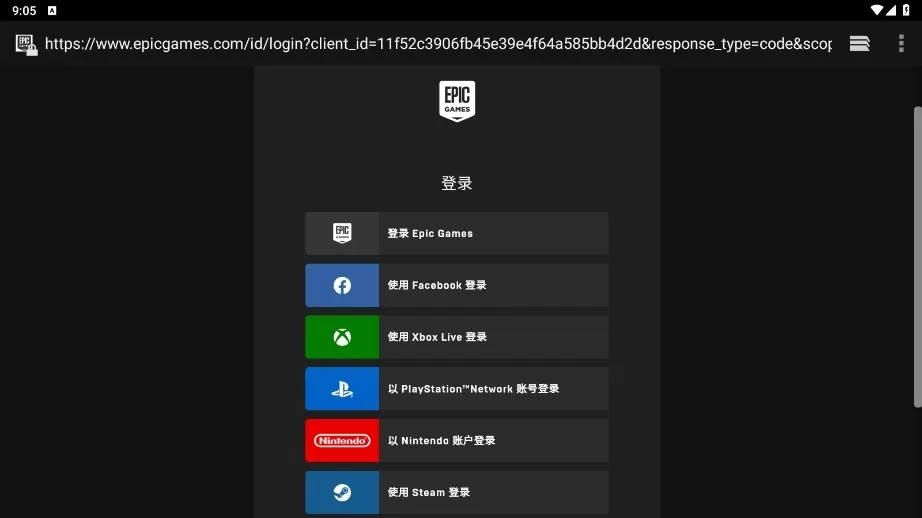Image resolution: width=922 pixels, height=518 pixels.
Task: Click the page vertical scrollbar
Action: click(917, 256)
